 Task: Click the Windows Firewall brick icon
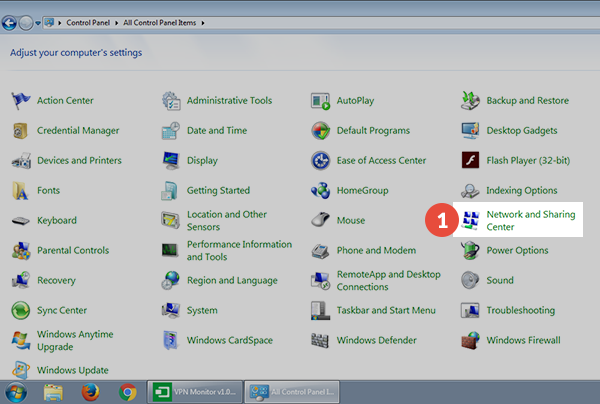470,340
